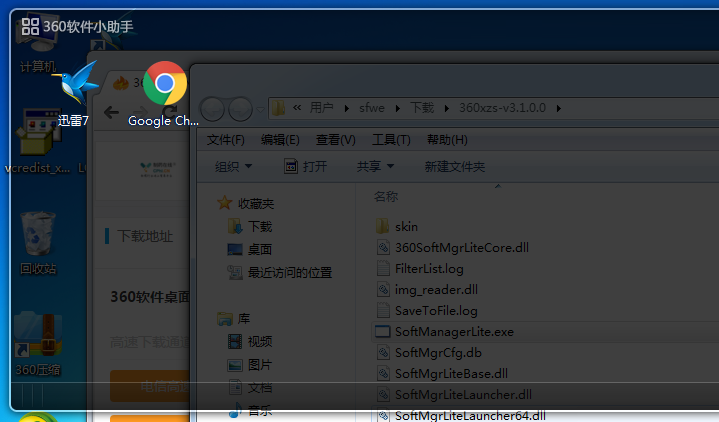Viewport: 719px width, 422px height.
Task: Click the 打开 toolbar button
Action: coord(305,166)
